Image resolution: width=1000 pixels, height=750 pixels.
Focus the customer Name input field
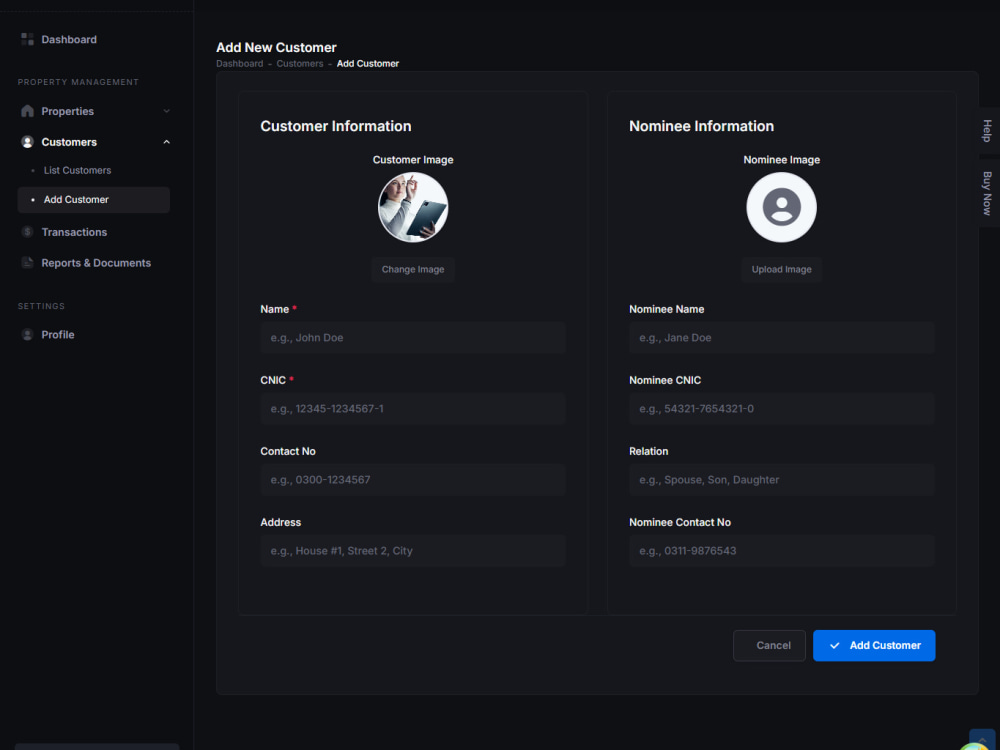coord(413,337)
